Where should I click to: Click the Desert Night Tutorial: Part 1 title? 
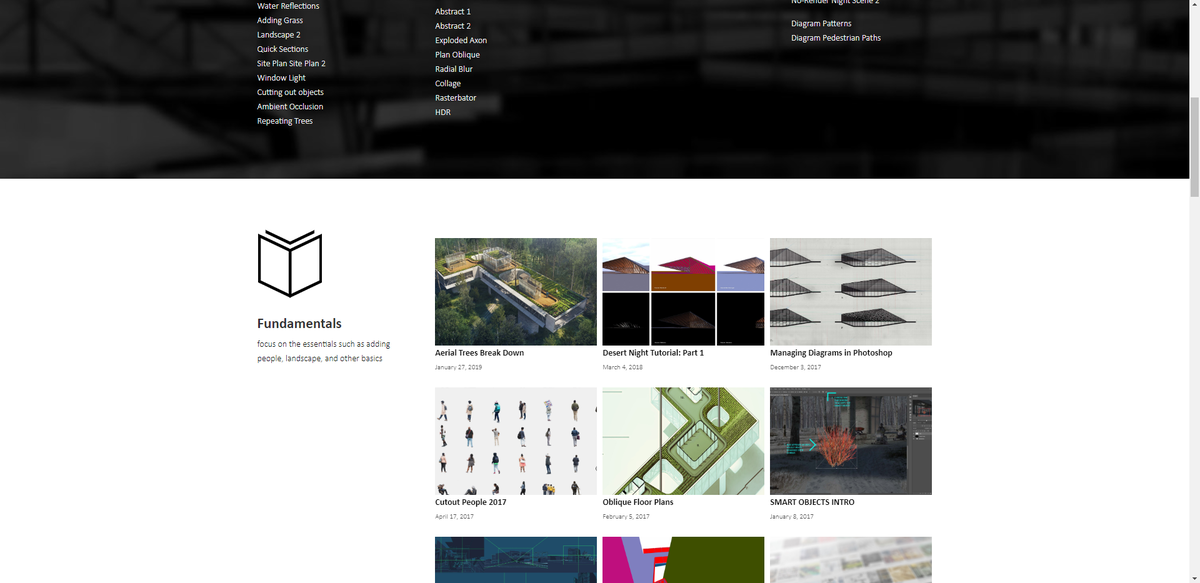click(653, 353)
